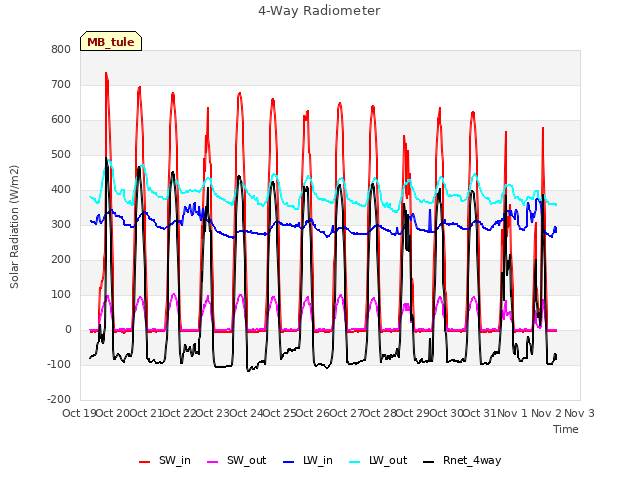The height and width of the screenshot is (480, 640).
Task: Click the magenta SW_out legend swatch
Action: tap(213, 462)
